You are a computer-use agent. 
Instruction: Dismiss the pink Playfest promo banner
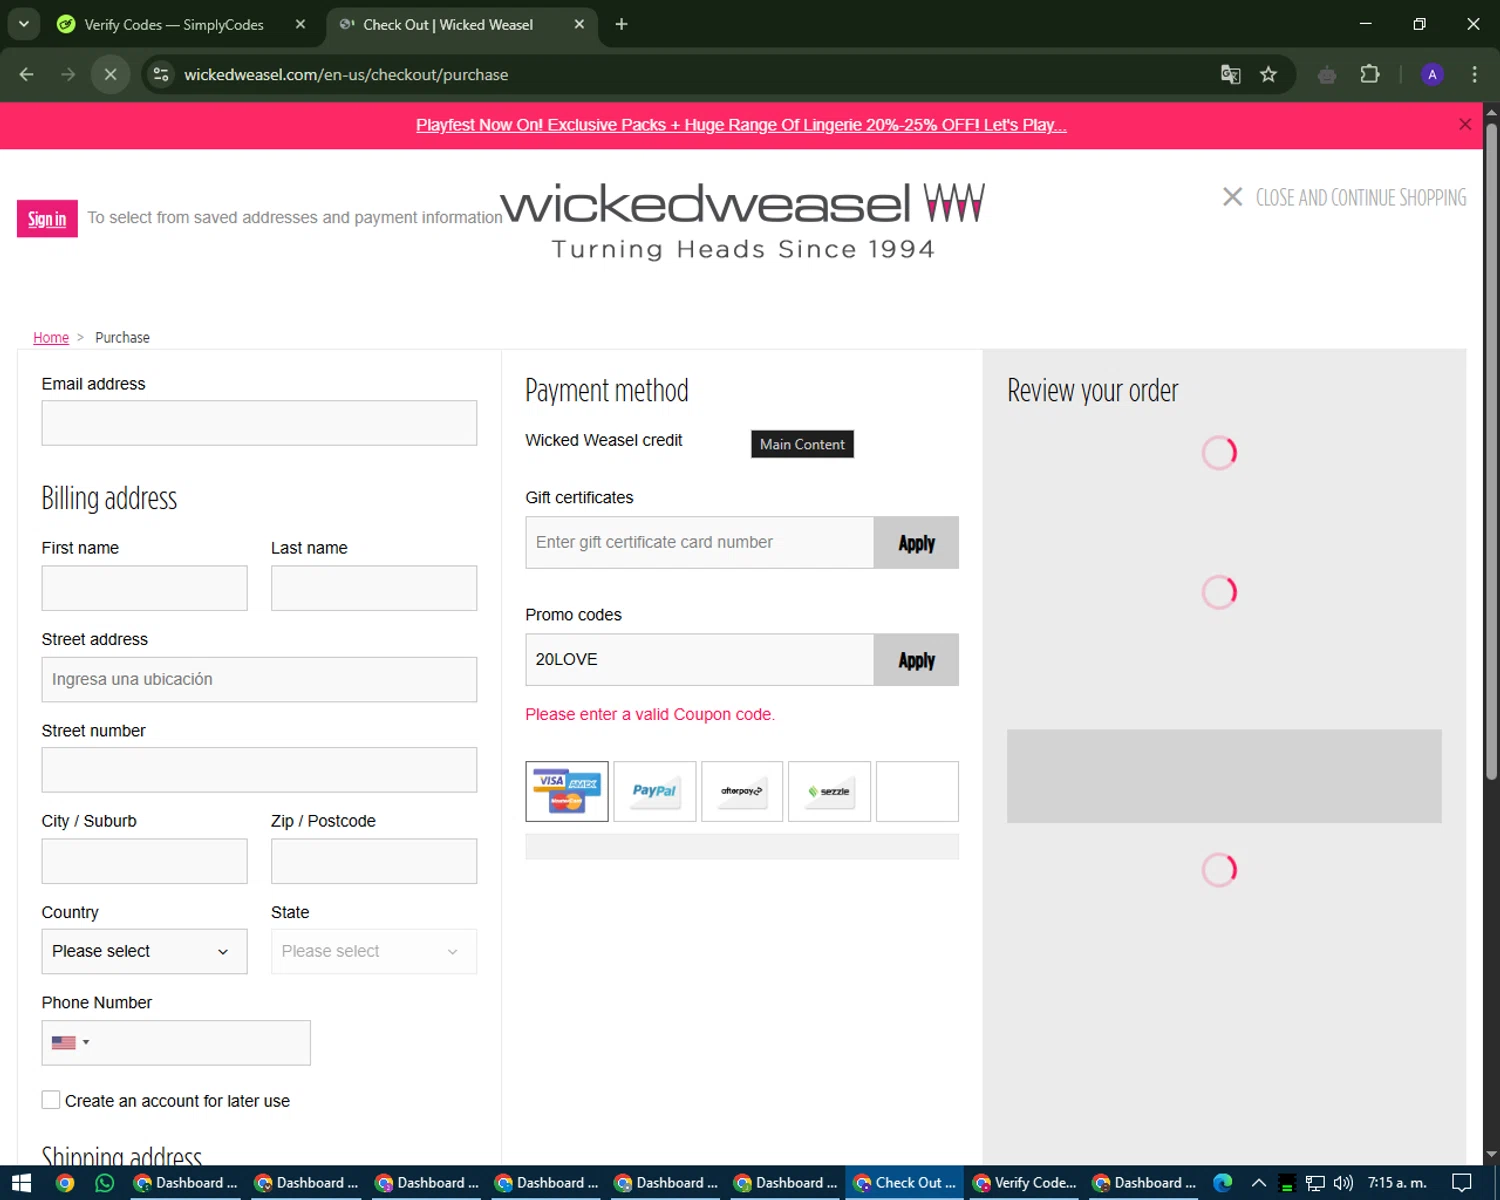1465,125
